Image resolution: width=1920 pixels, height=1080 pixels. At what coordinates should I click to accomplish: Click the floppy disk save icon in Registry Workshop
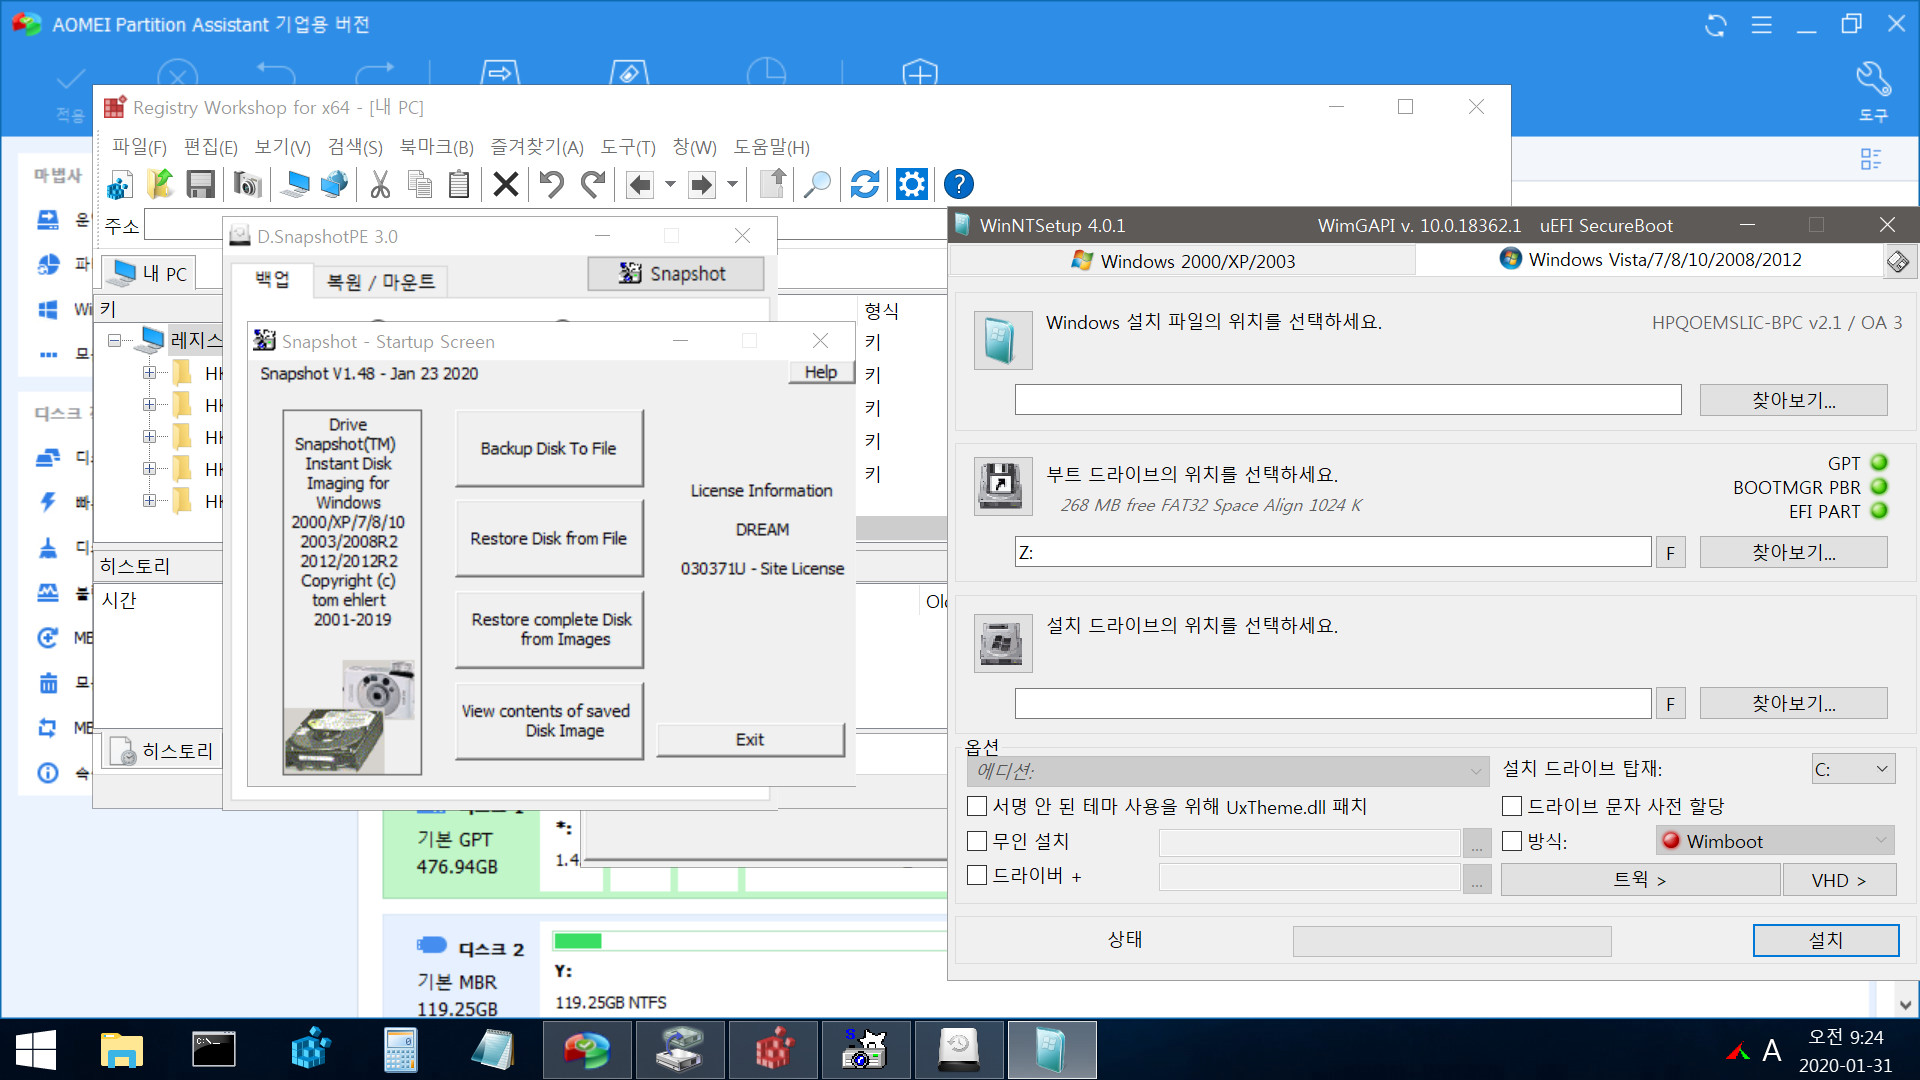201,184
